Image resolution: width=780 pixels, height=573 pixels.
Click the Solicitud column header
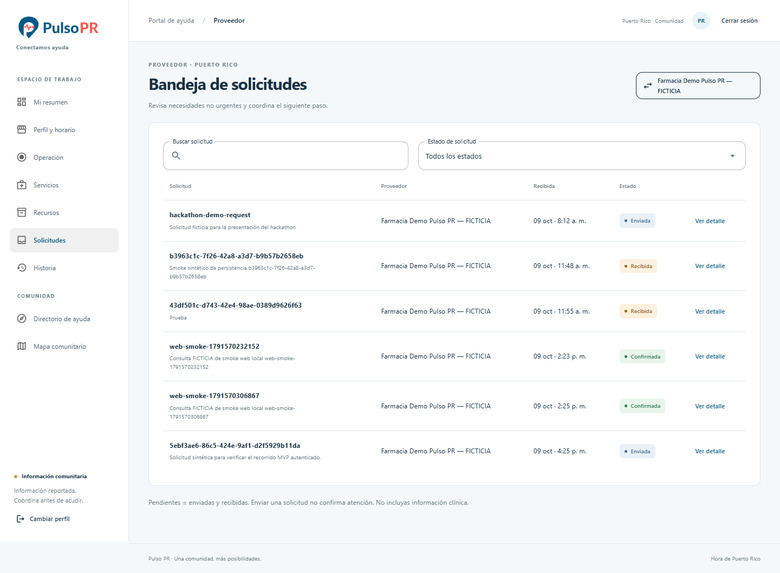point(180,186)
